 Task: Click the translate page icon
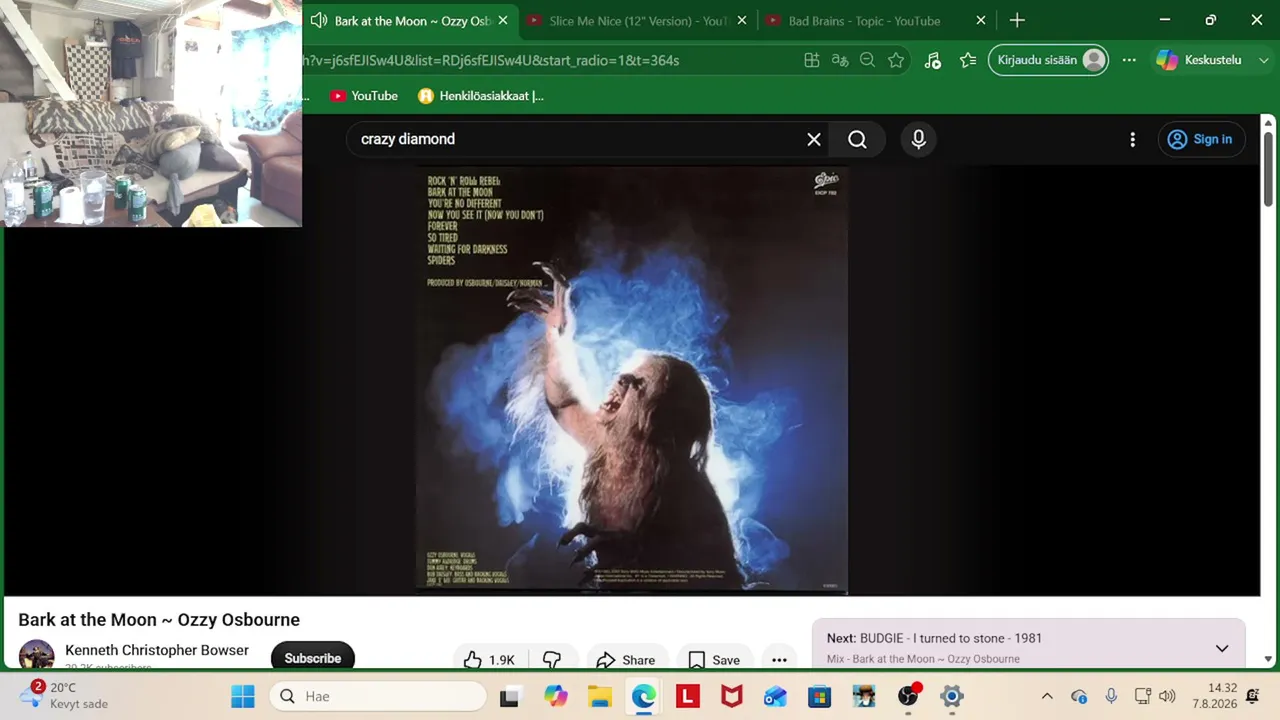point(840,60)
